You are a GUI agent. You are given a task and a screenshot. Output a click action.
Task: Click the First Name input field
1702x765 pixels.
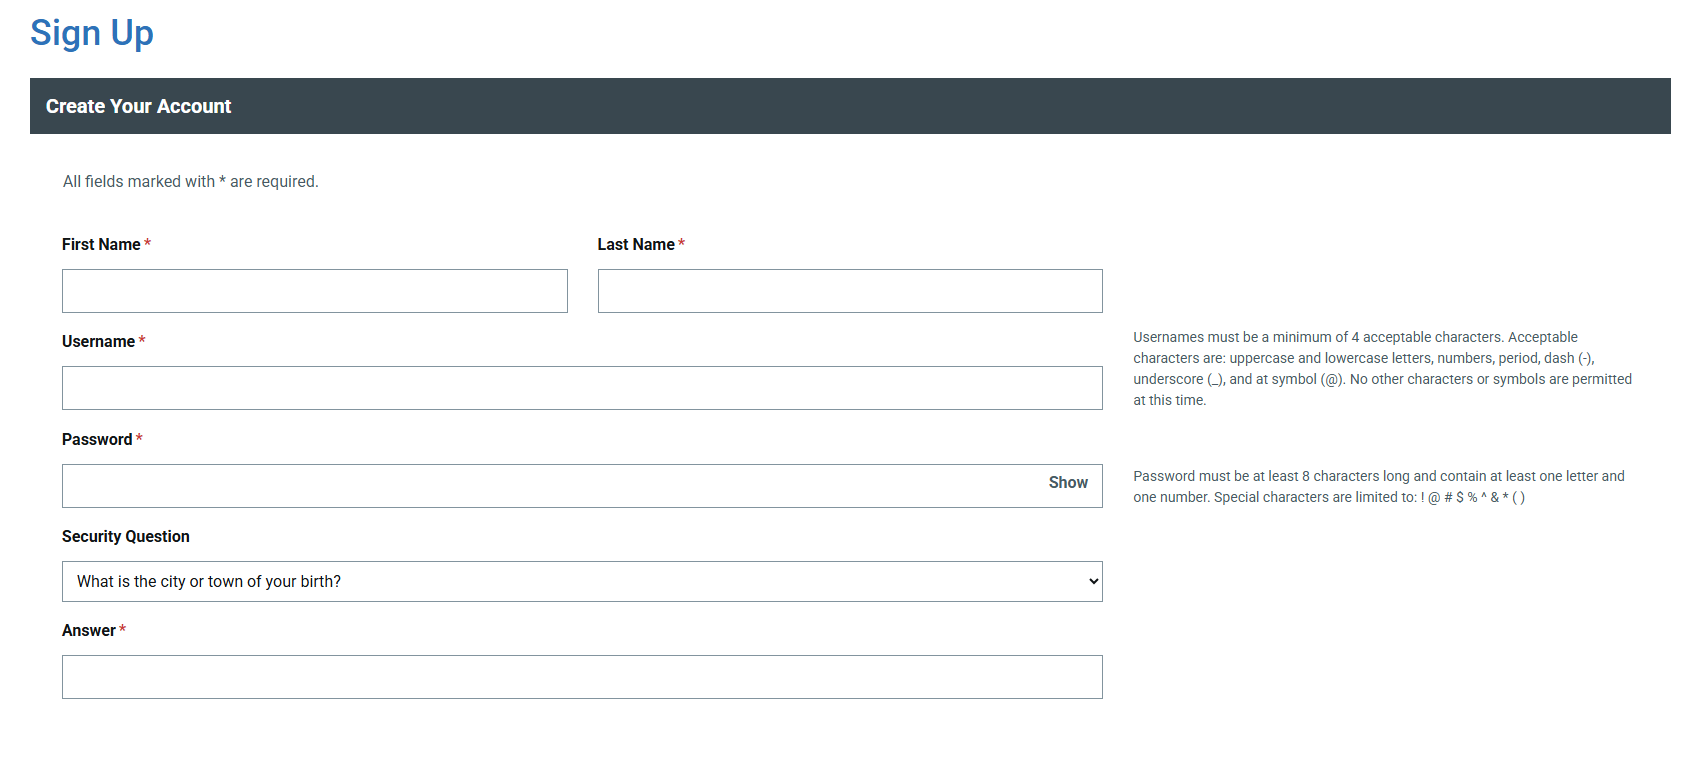[314, 291]
